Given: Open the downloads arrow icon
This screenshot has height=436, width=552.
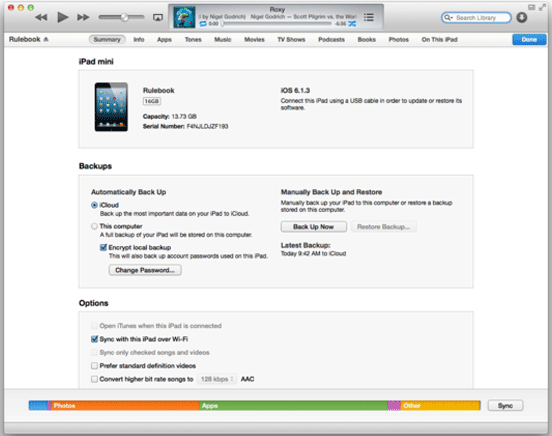Looking at the screenshot, I should 522,17.
